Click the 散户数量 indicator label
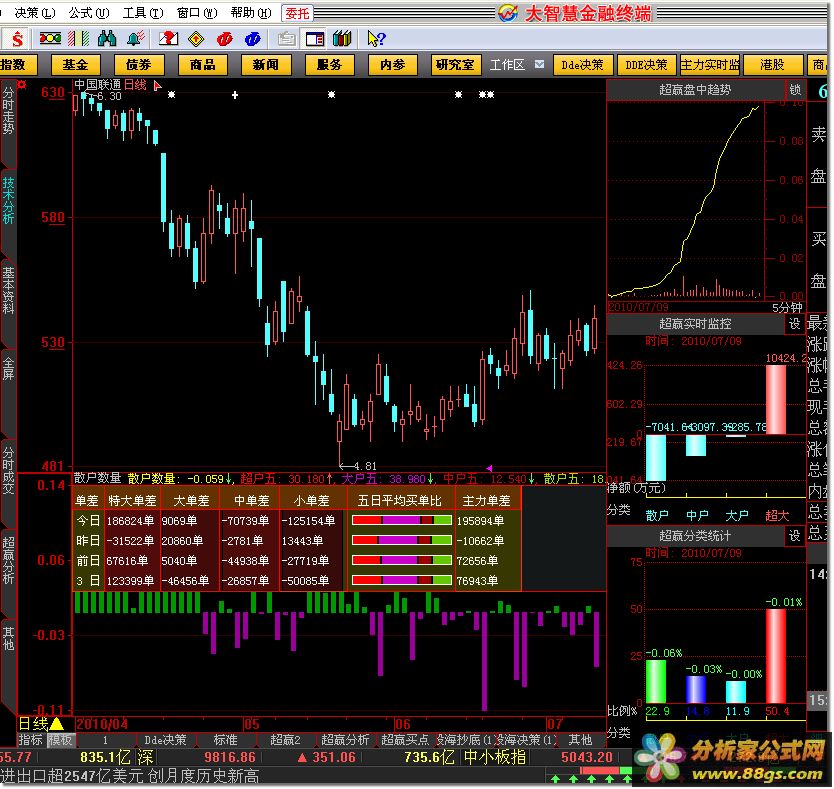Image resolution: width=834 pixels, height=789 pixels. coord(97,478)
